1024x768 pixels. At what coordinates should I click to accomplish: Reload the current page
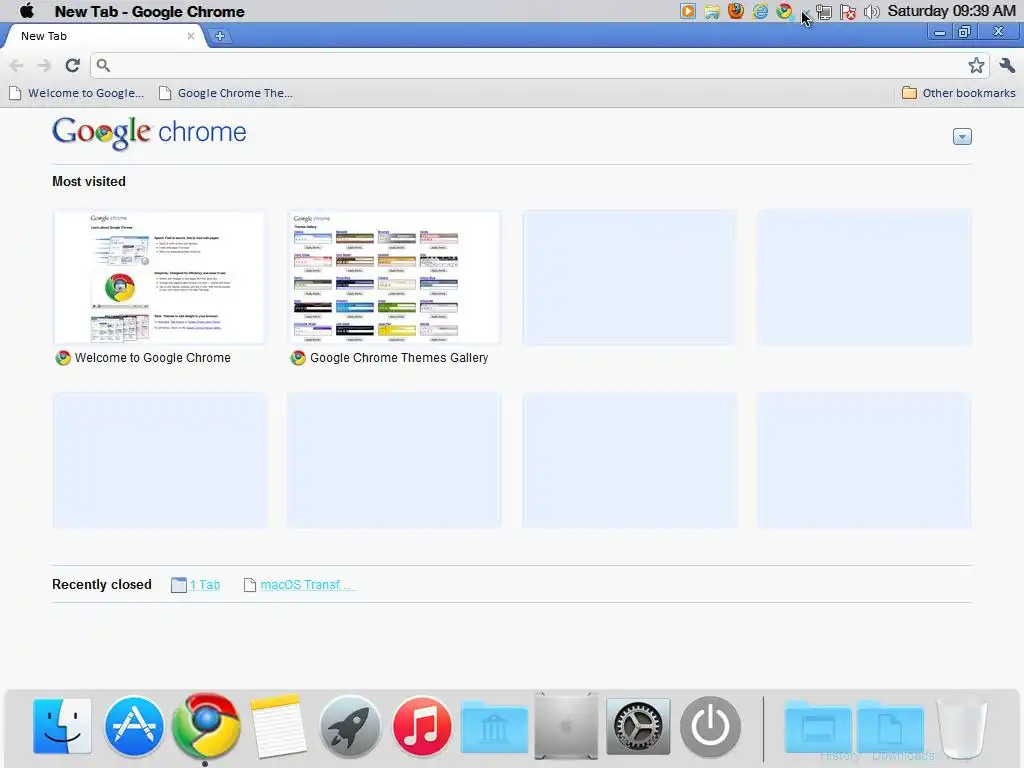point(72,65)
